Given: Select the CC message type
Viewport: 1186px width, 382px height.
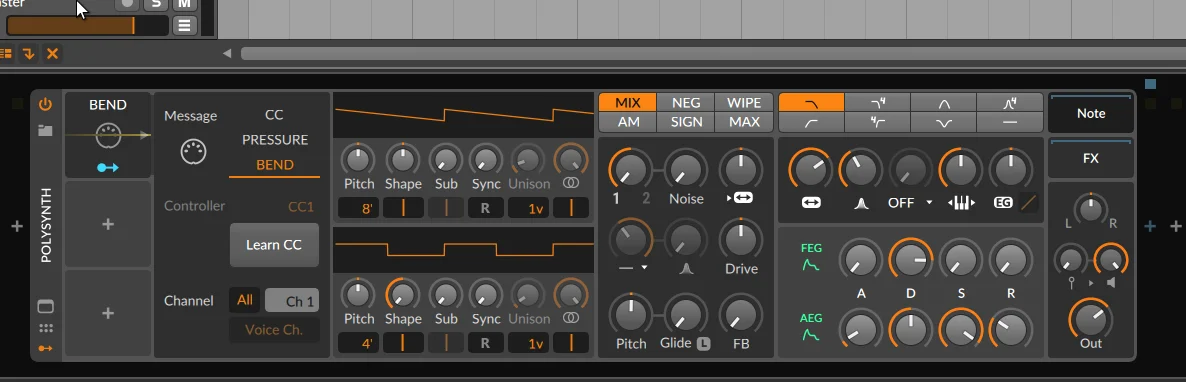Looking at the screenshot, I should [x=274, y=115].
